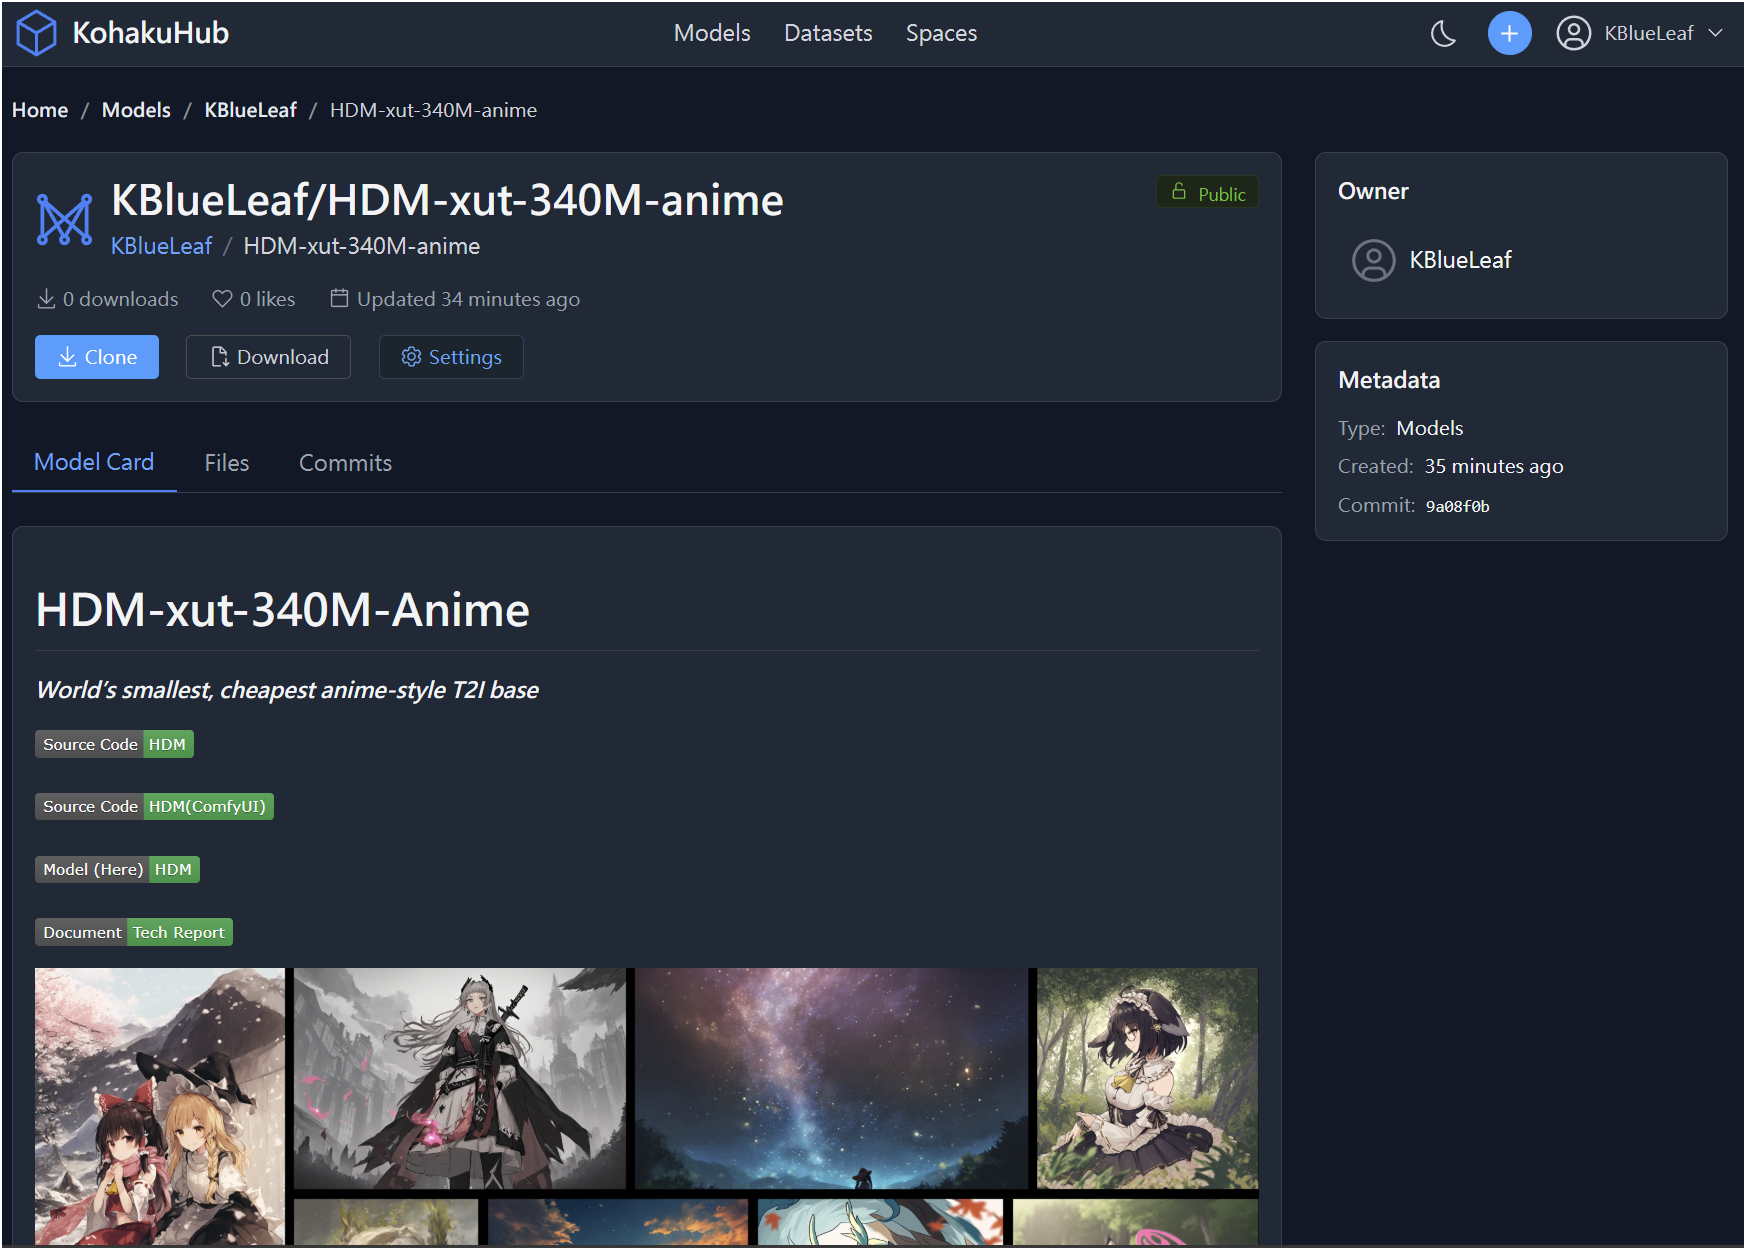This screenshot has width=1746, height=1250.
Task: Open the gray-haired swordswoman sample image
Action: [x=460, y=1078]
